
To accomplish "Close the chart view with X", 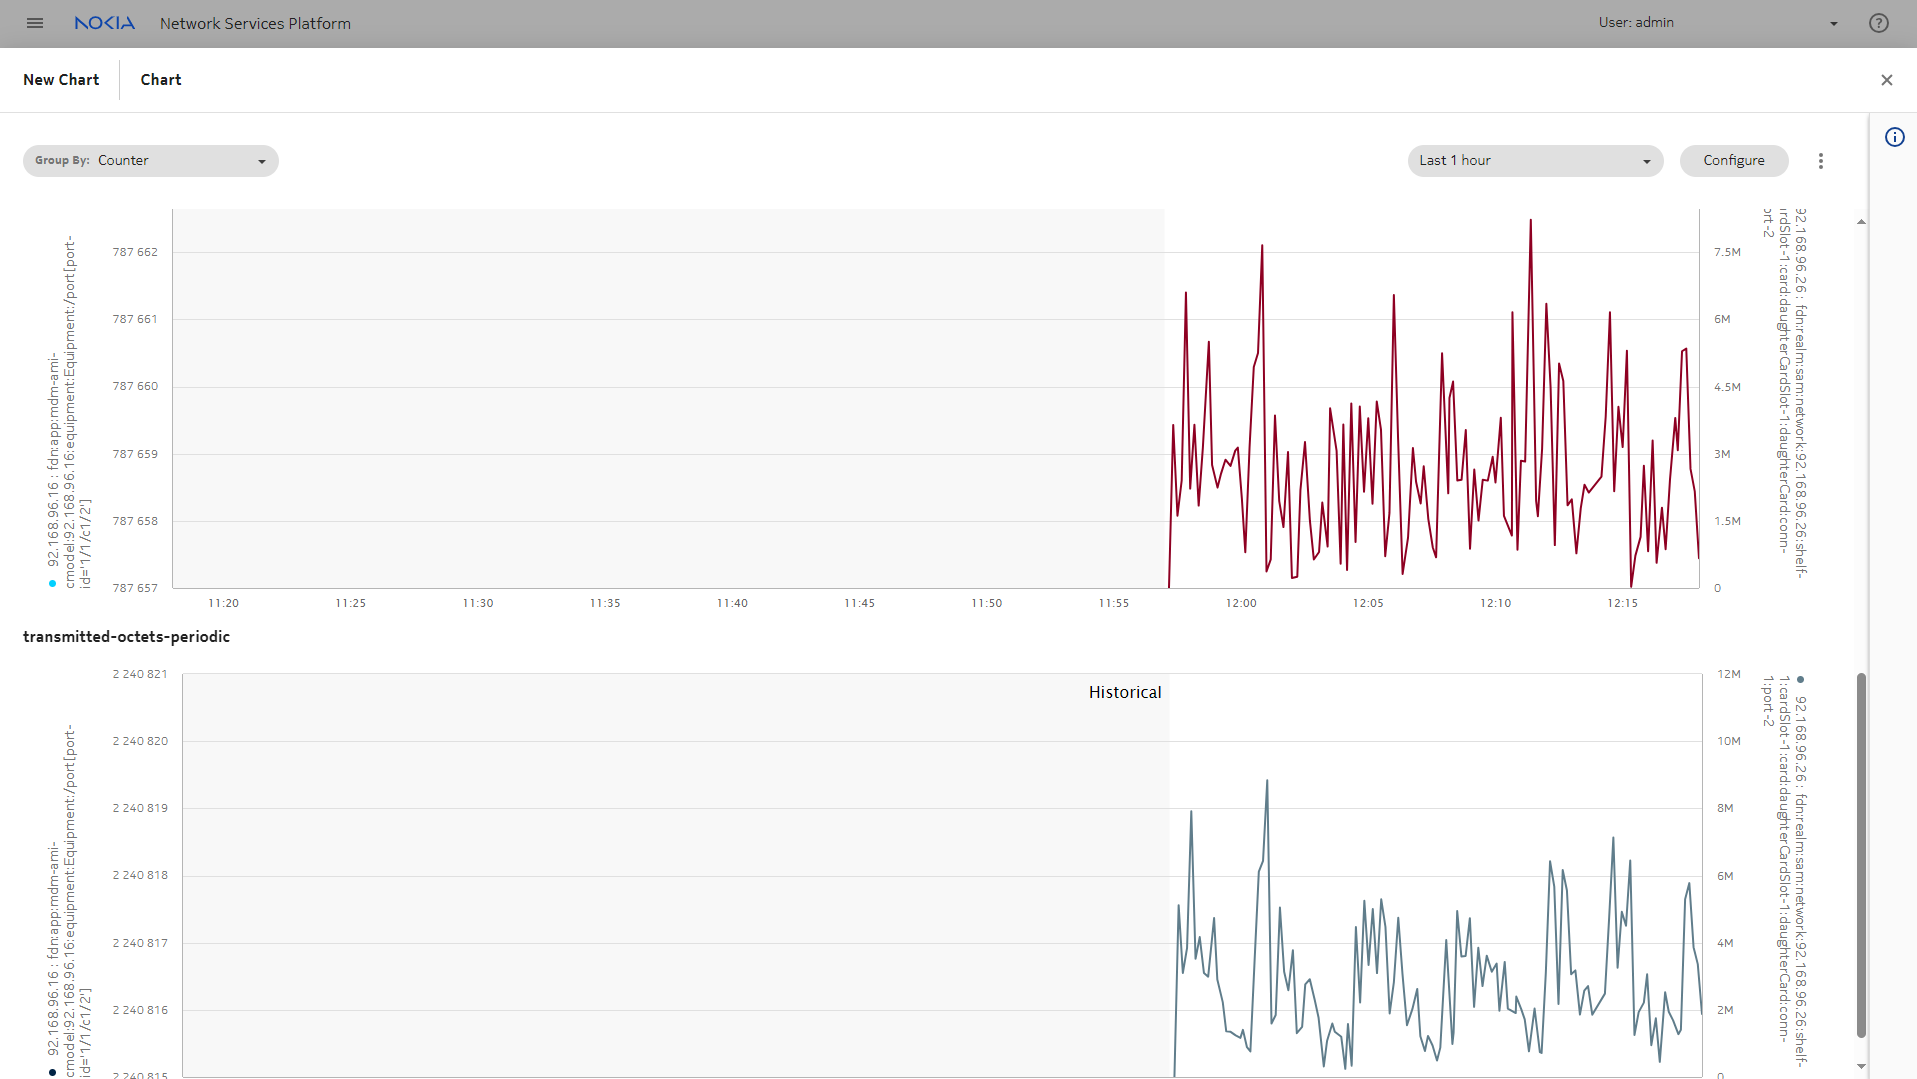I will tap(1886, 80).
